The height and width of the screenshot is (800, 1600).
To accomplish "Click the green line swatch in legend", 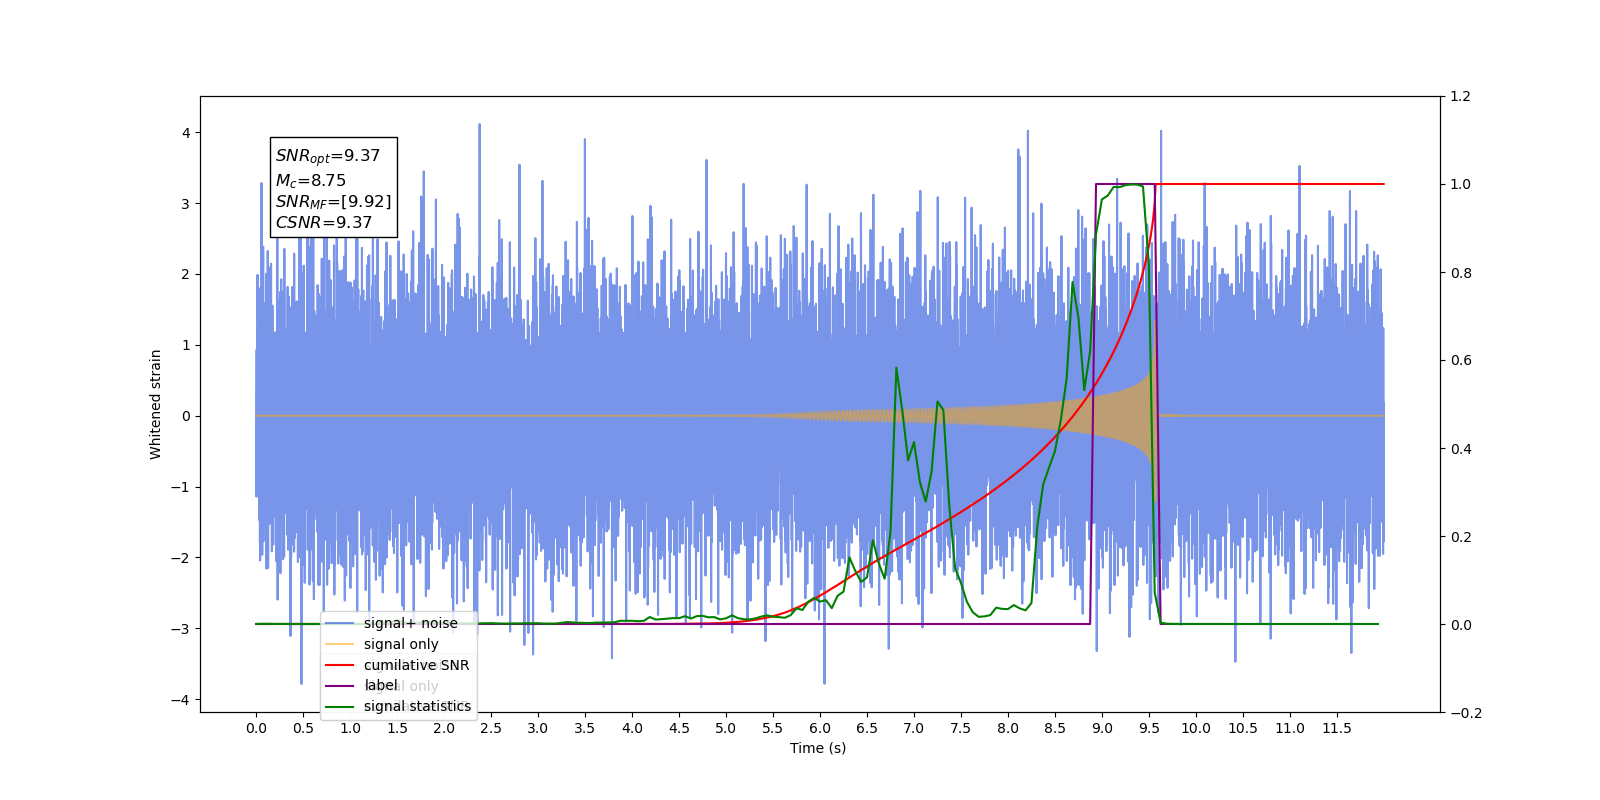I will (x=340, y=706).
